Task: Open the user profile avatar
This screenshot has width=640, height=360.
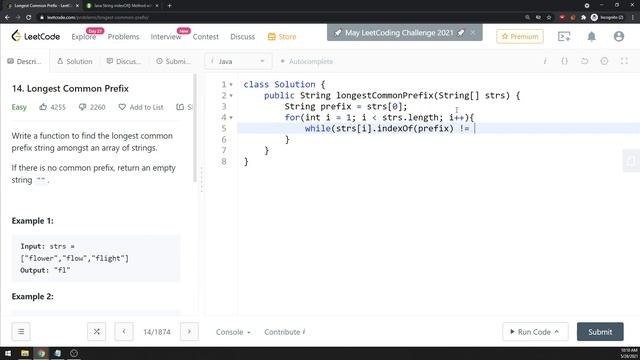Action: (619, 36)
